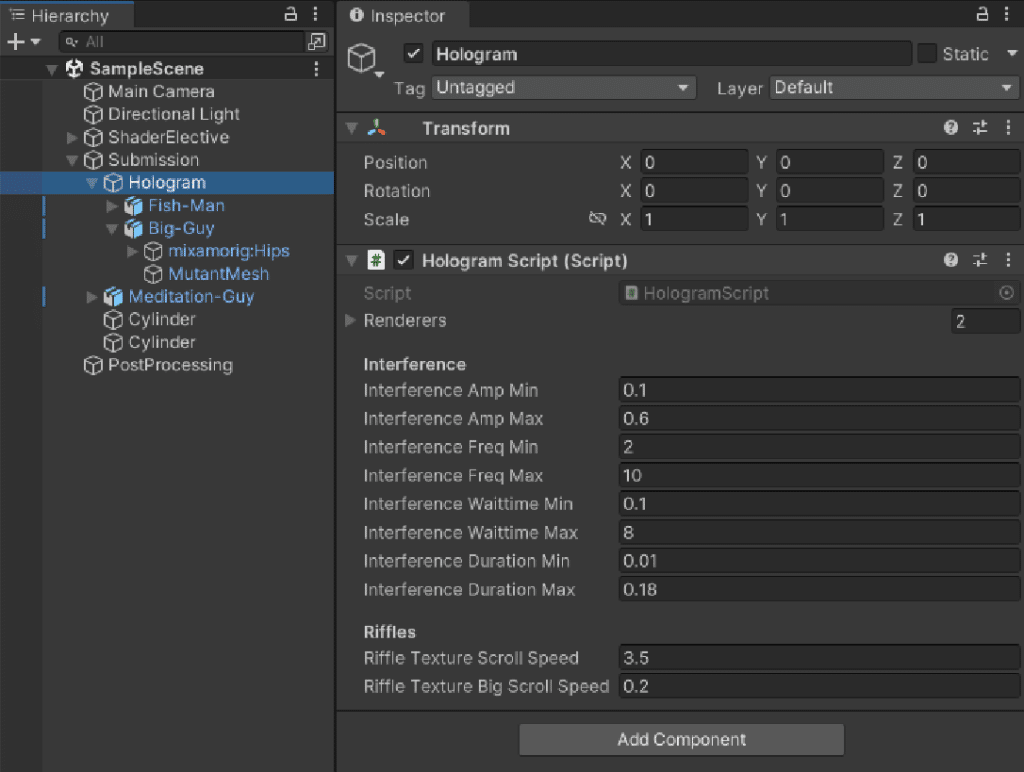This screenshot has height=772, width=1024.
Task: Click the scale constrain proportions link icon
Action: point(598,219)
